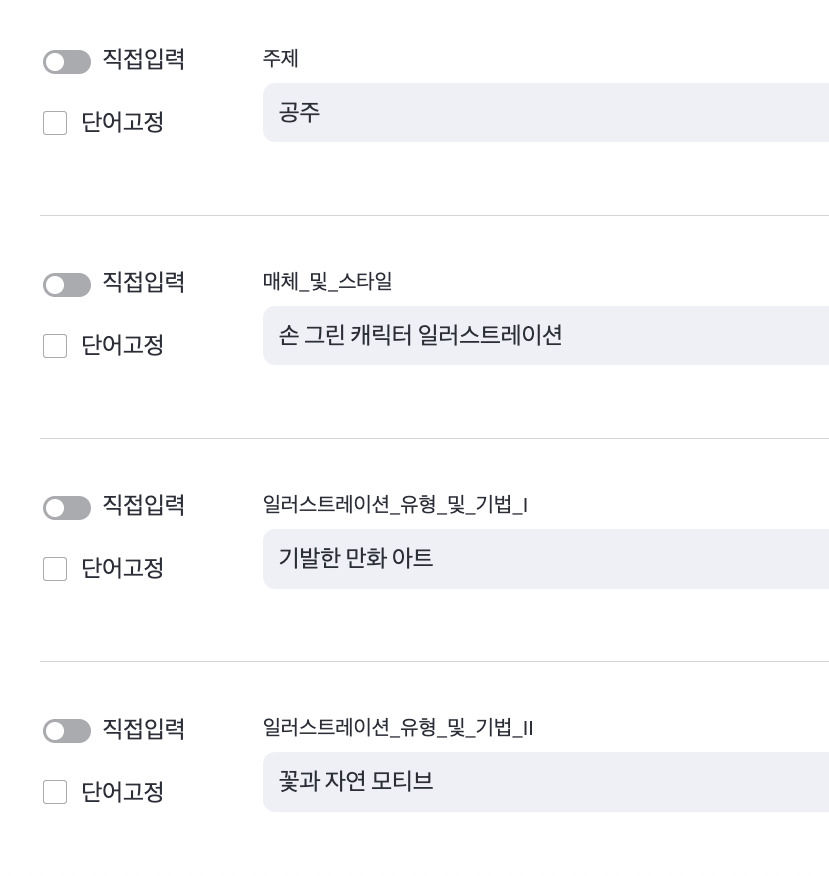Click the 주제 field containing 공주

point(545,112)
